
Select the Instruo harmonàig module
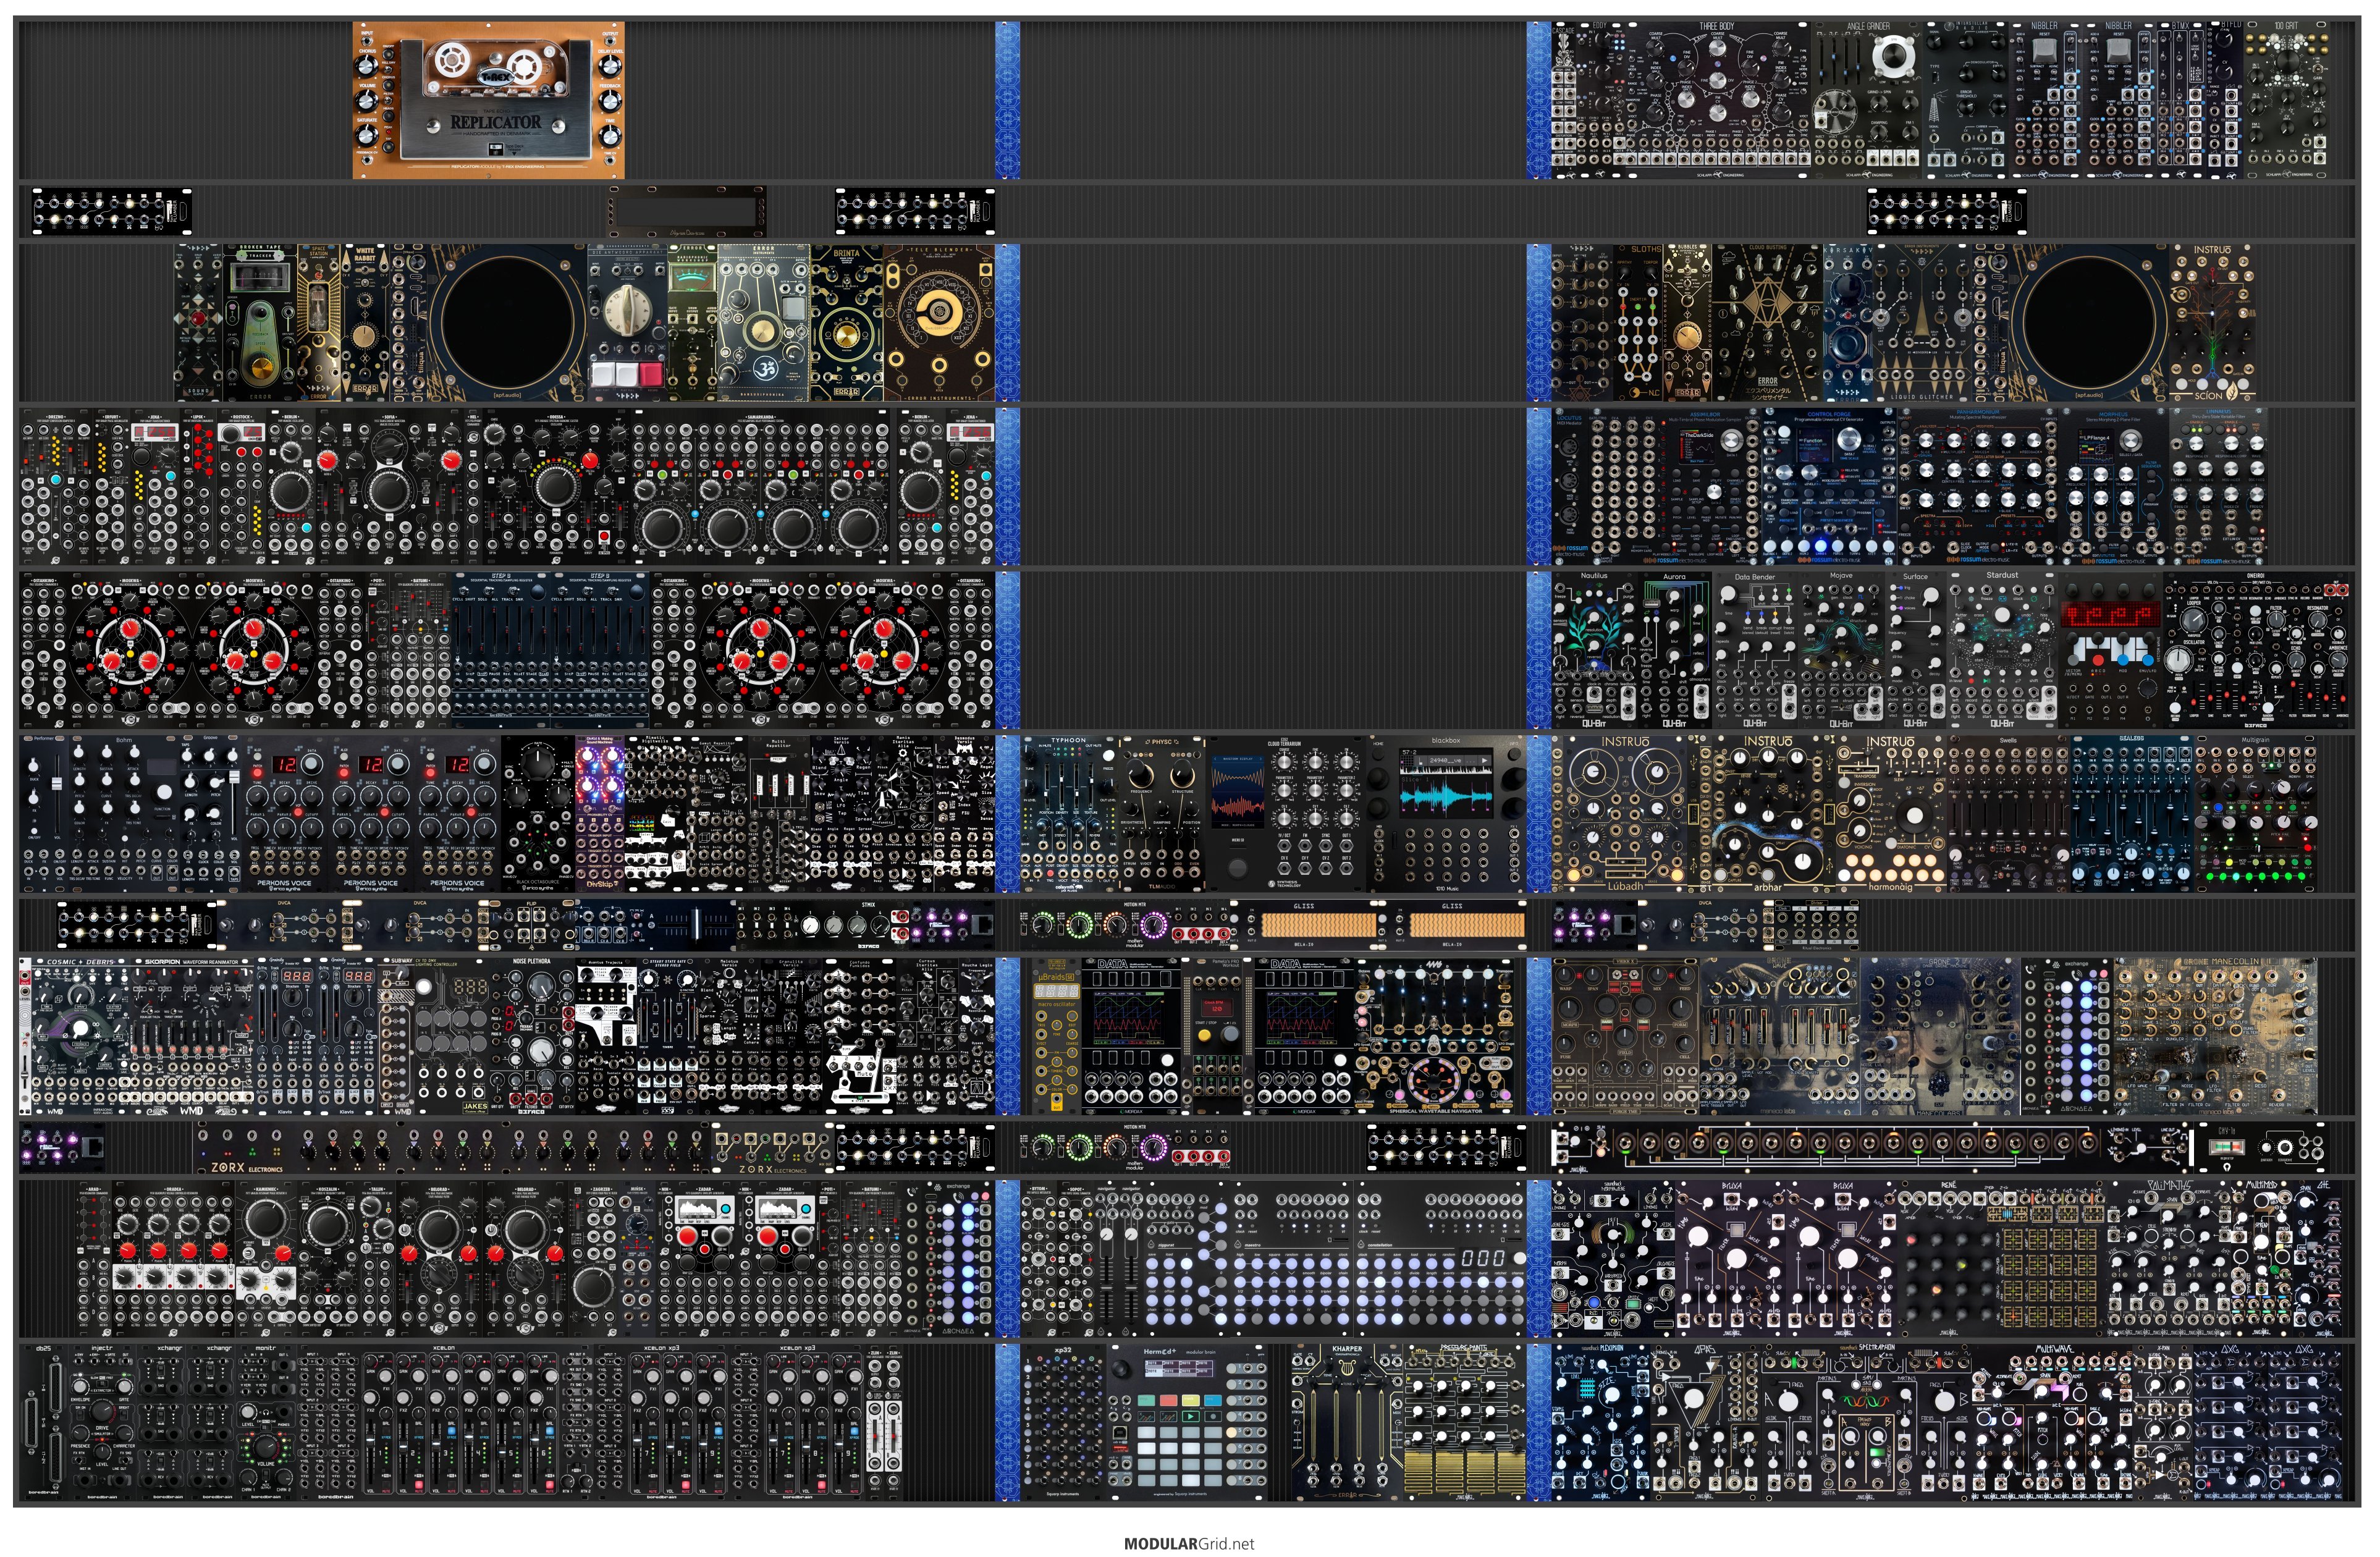[1892, 814]
